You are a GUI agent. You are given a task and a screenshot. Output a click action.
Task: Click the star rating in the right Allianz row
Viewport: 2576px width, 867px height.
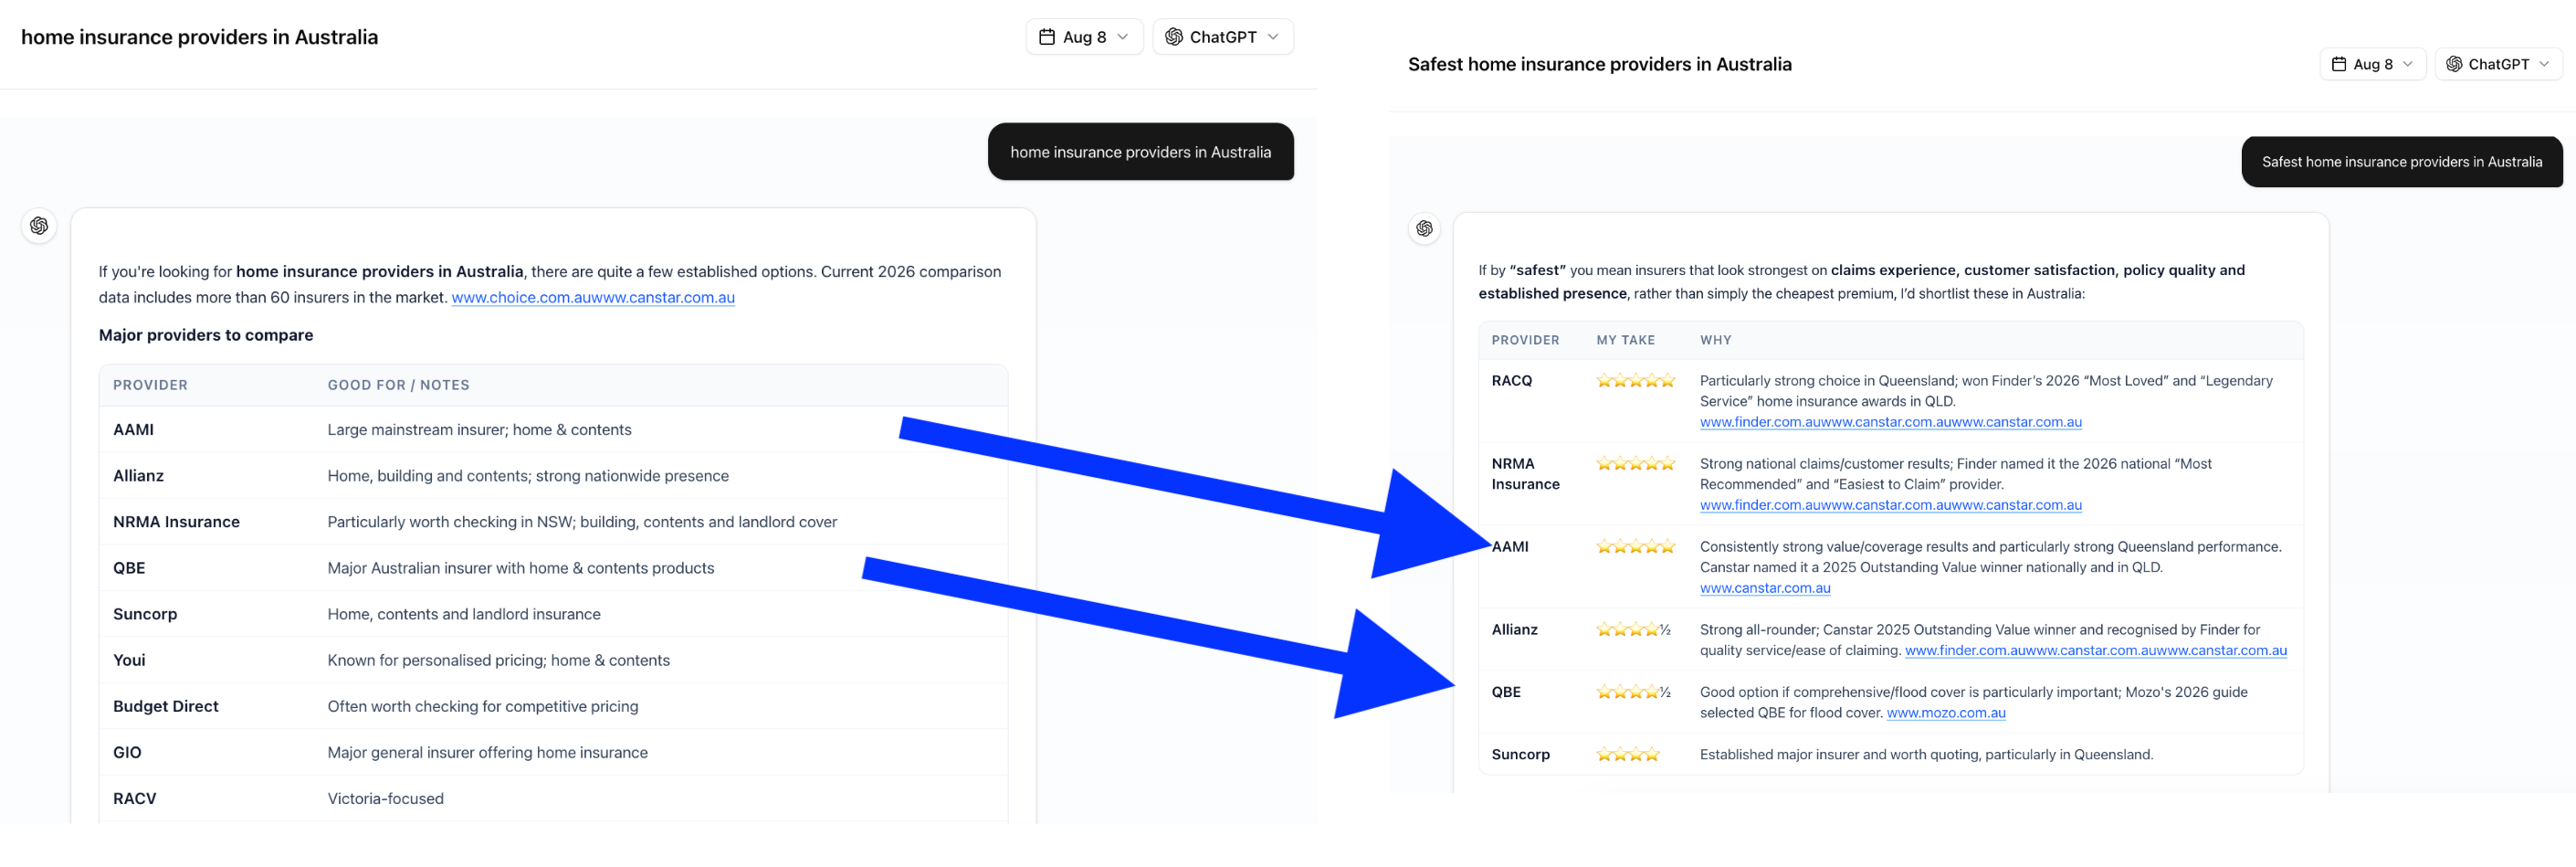[x=1633, y=630]
